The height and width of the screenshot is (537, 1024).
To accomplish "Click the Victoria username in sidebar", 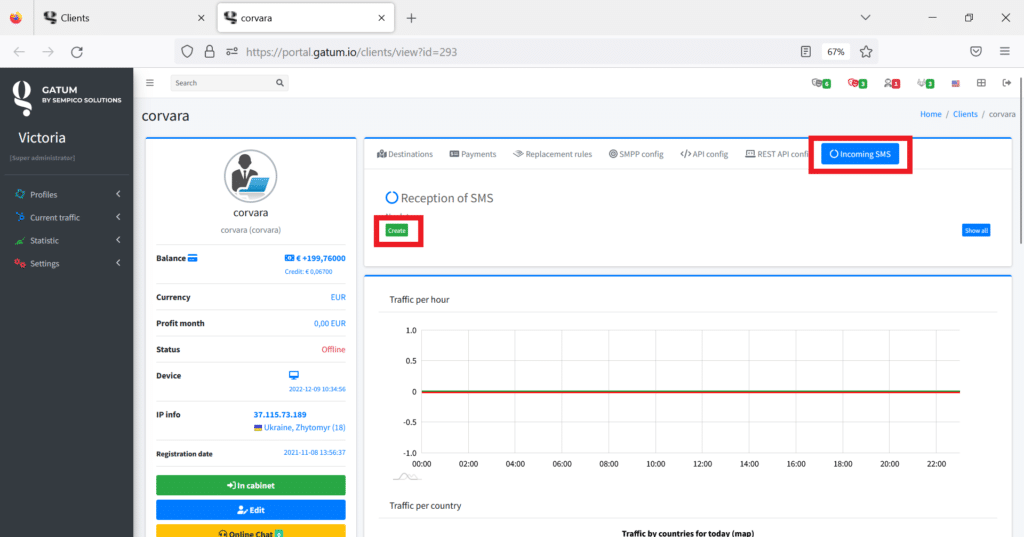I will click(42, 138).
